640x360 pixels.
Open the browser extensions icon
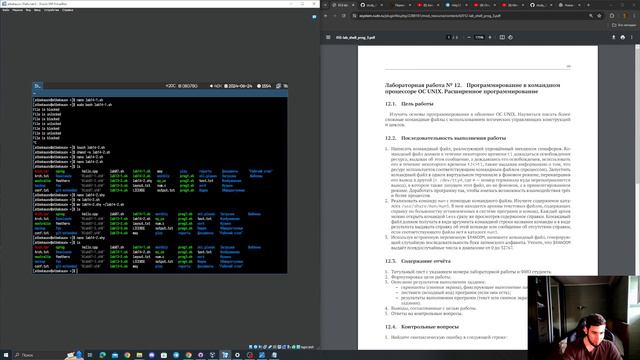click(612, 16)
